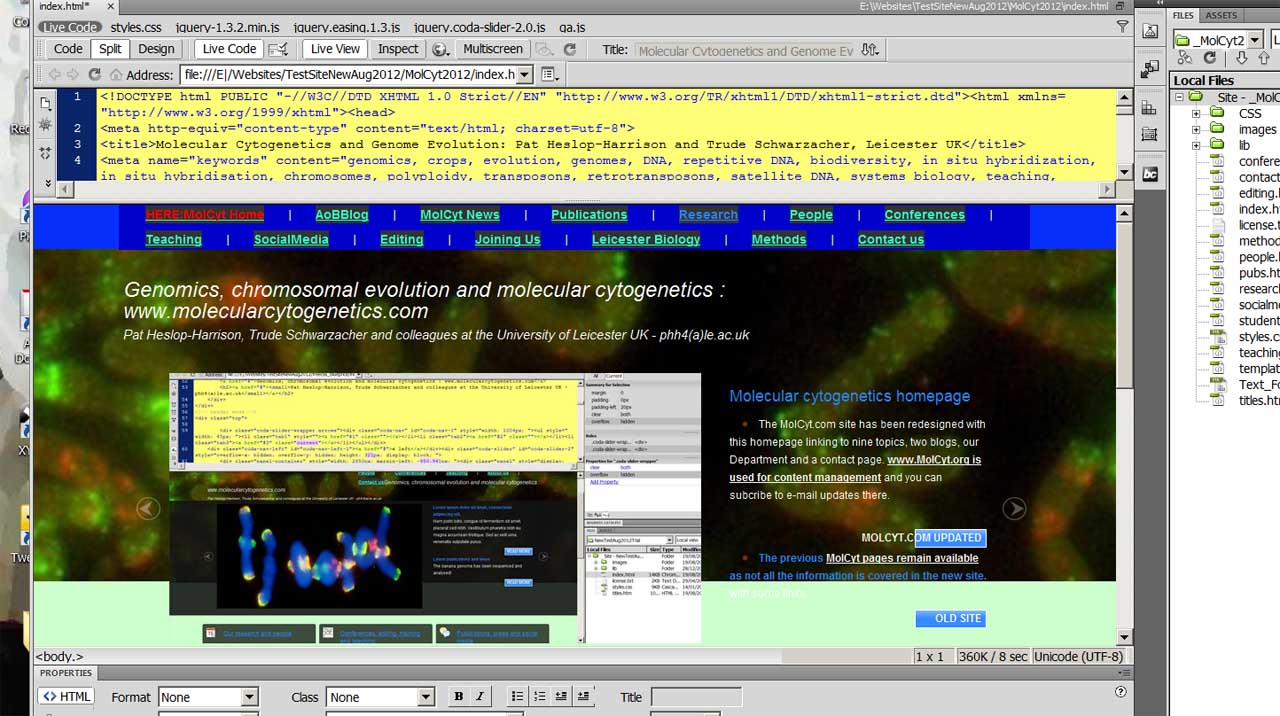This screenshot has width=1280, height=716.
Task: Click the refresh icon beside the Address field
Action: click(x=94, y=74)
